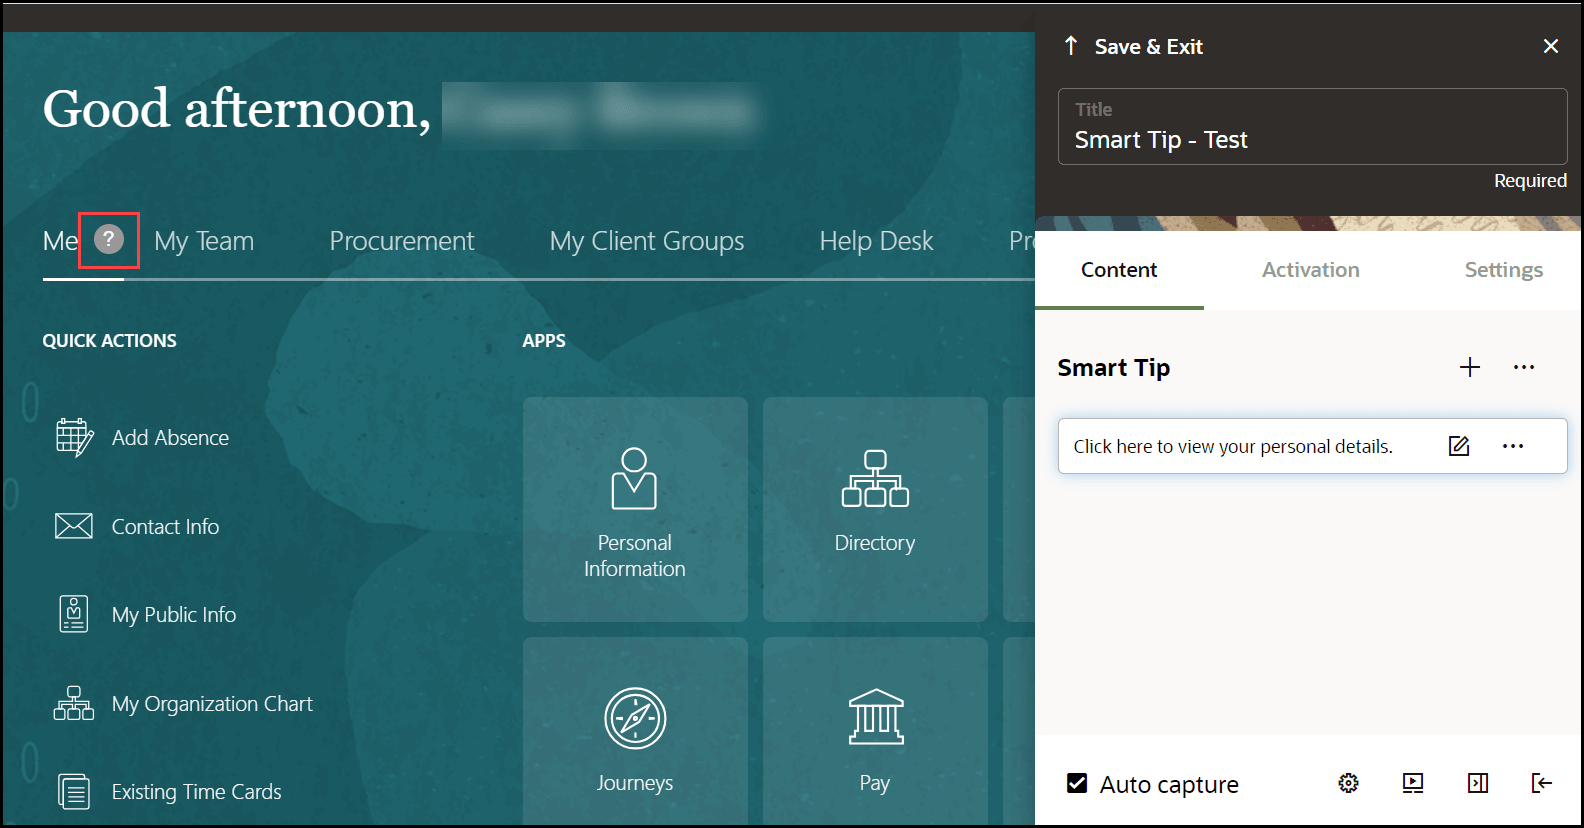Click the Existing Time Cards link
Screen dimensions: 1584x828
click(x=196, y=792)
